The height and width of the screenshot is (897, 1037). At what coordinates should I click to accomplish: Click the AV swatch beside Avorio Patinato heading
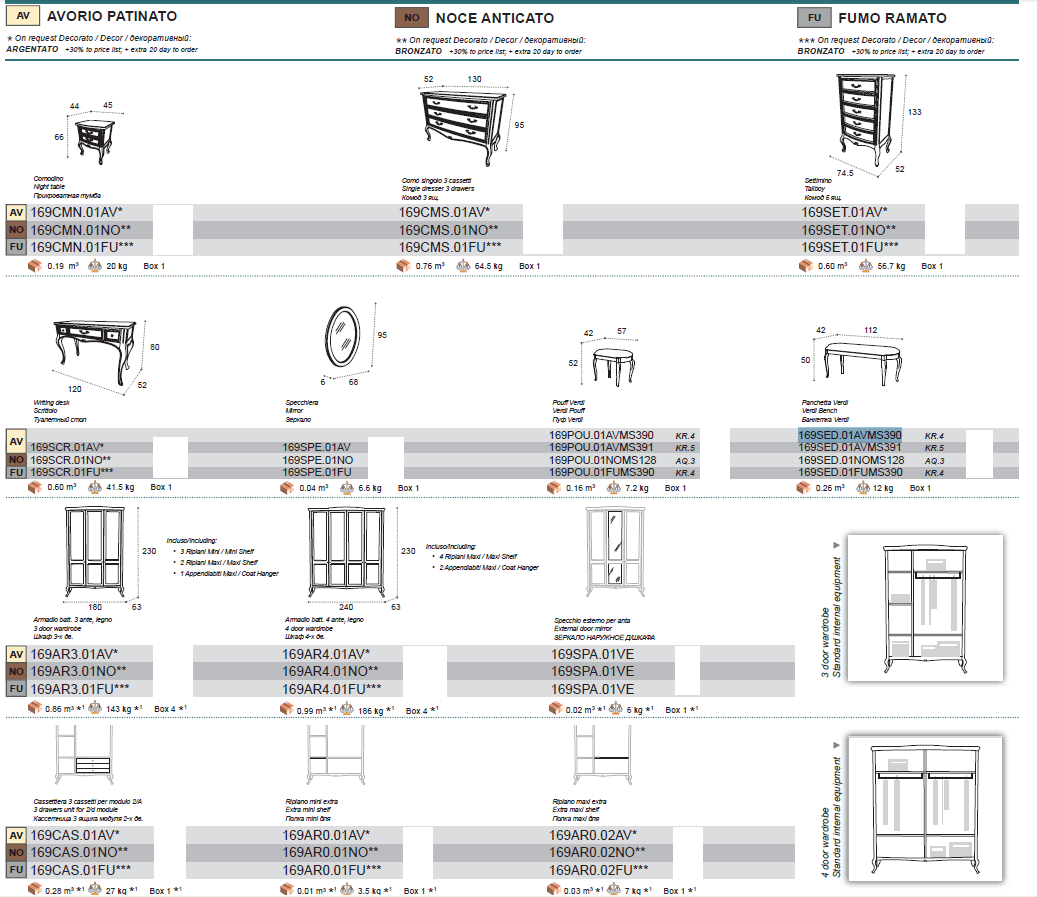pos(23,16)
